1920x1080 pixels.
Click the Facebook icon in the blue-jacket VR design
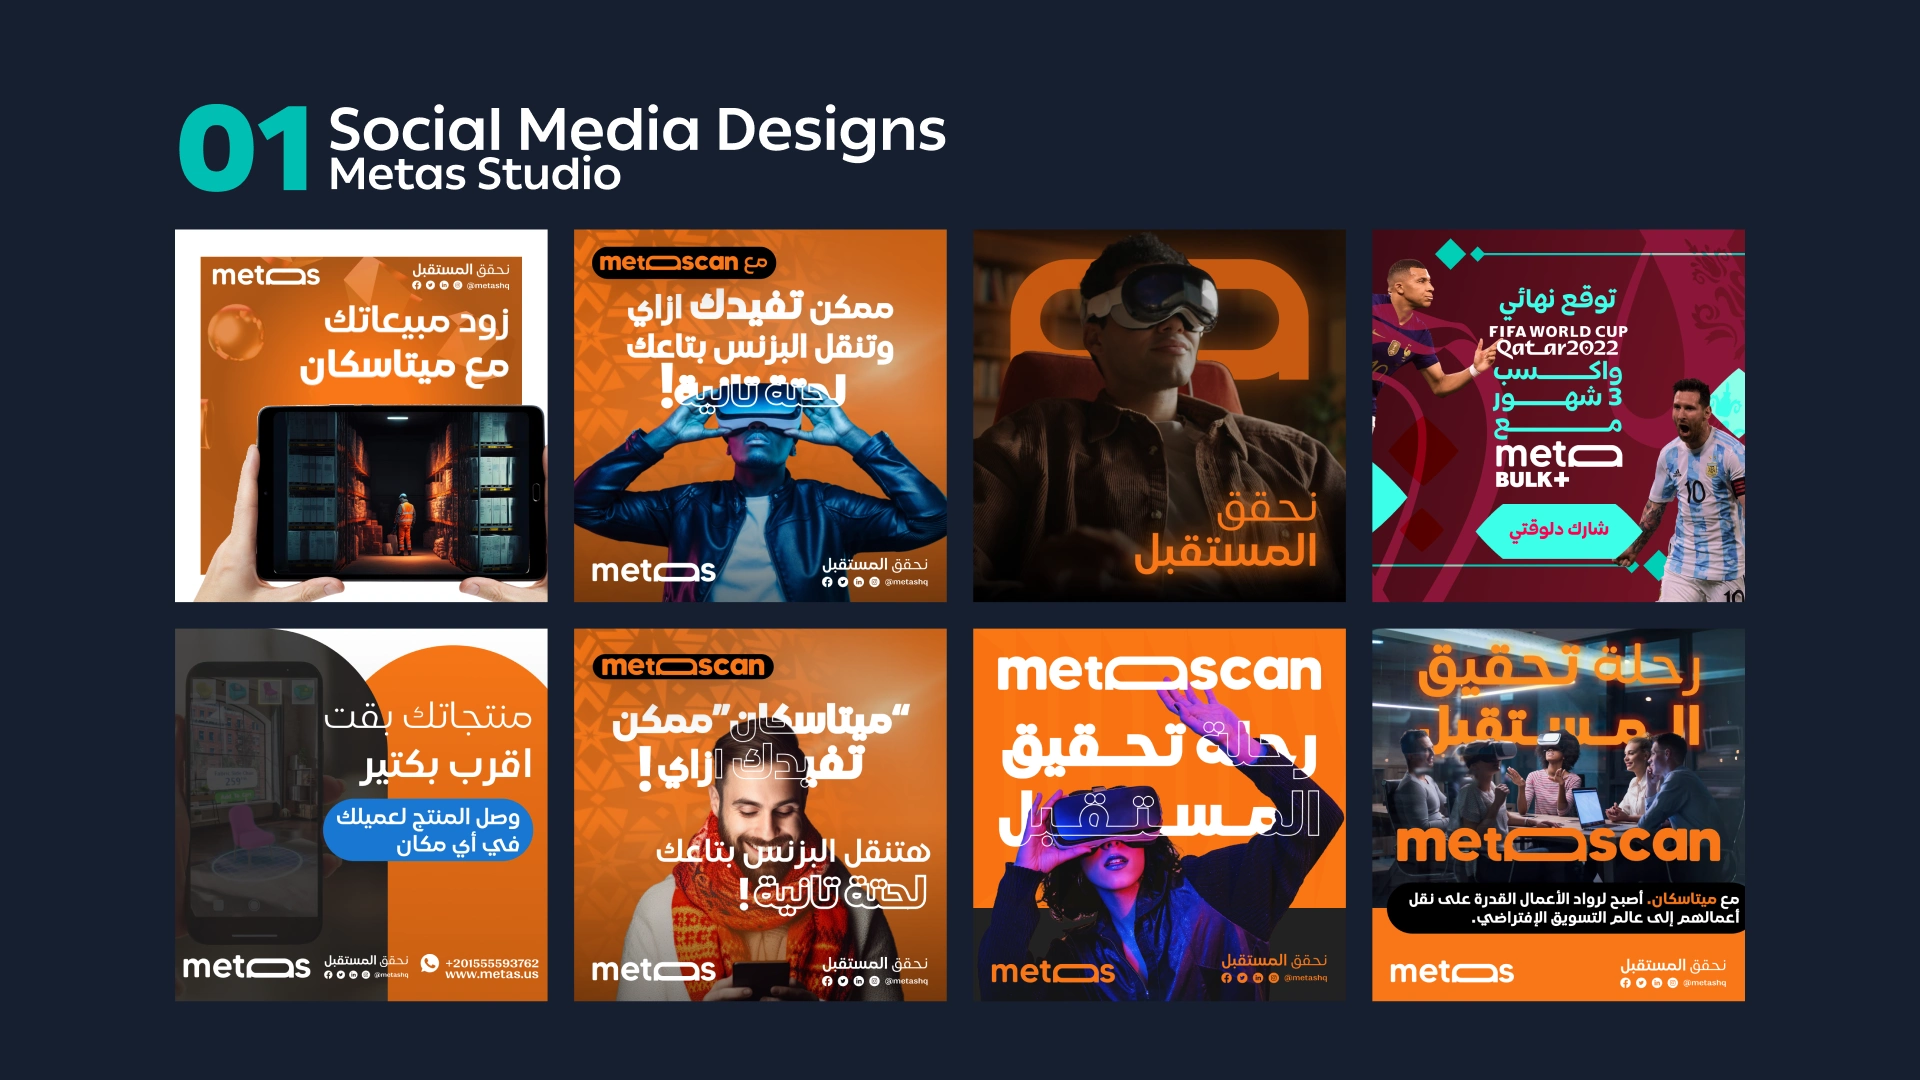pos(827,582)
